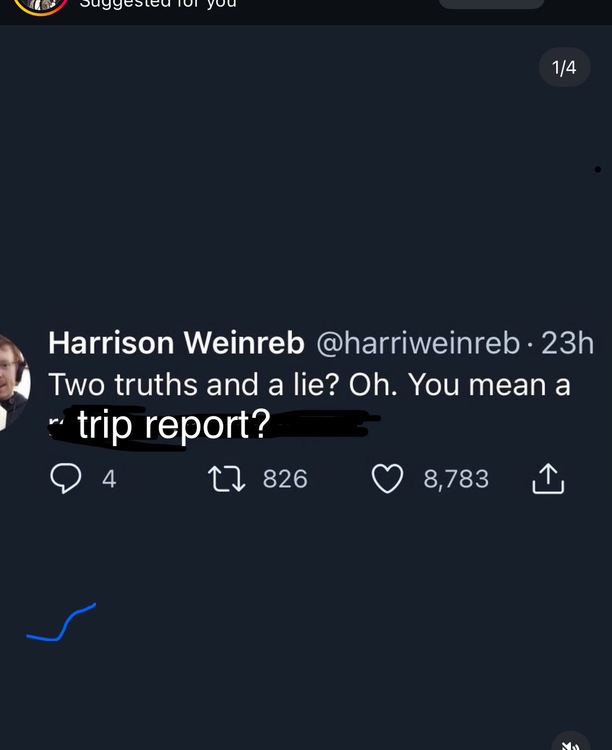Click the reply count 4

109,480
